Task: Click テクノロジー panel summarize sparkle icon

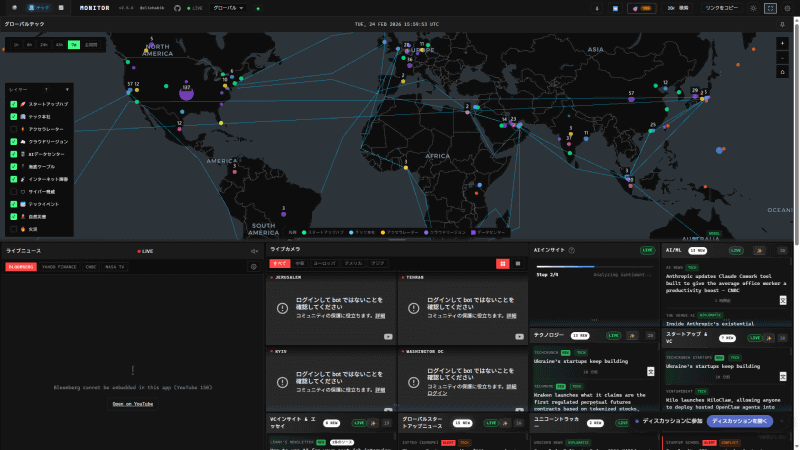Action: [632, 335]
